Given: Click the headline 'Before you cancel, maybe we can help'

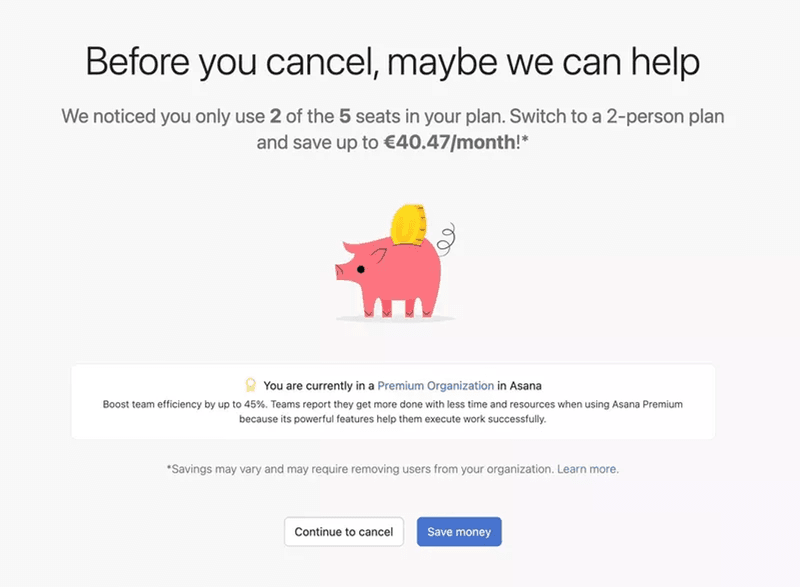Looking at the screenshot, I should [400, 62].
